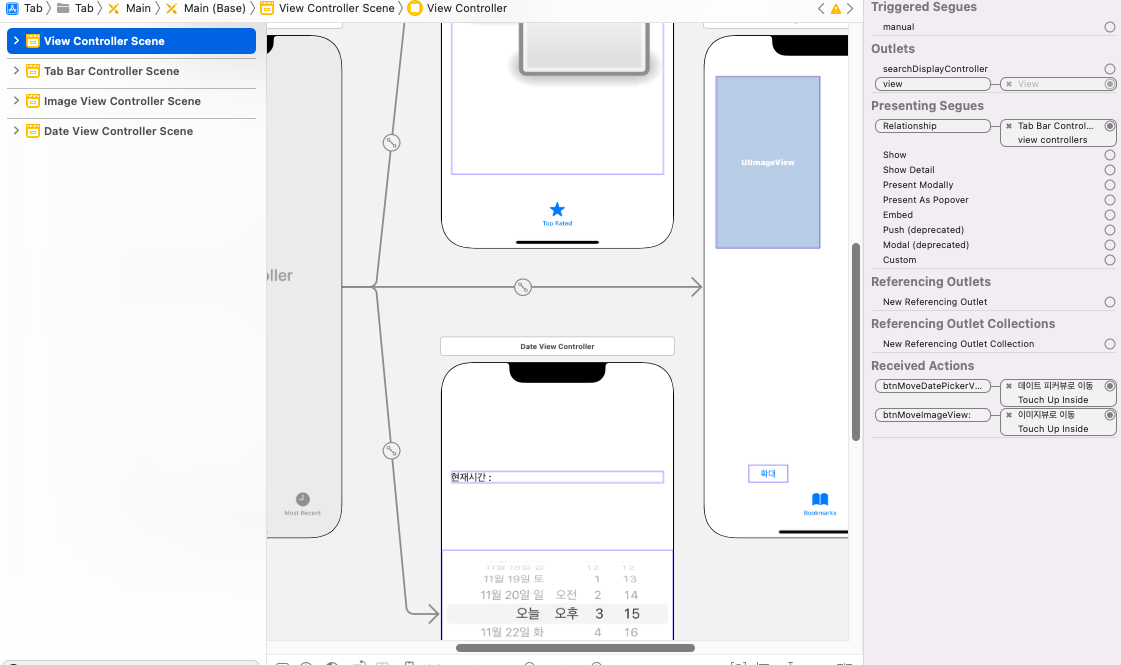Viewport: 1121px width, 665px height.
Task: Click New Referencing Outlet Collection circle
Action: pos(1110,344)
